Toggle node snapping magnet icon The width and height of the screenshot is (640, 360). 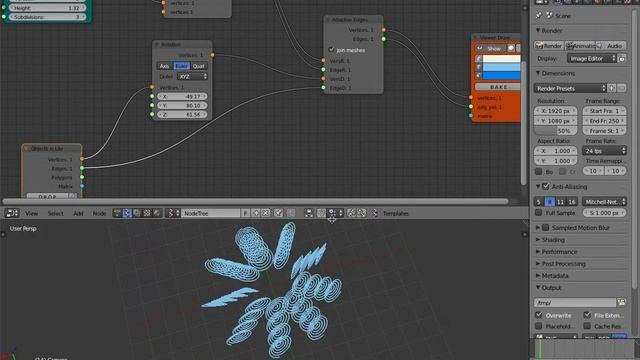[322, 213]
